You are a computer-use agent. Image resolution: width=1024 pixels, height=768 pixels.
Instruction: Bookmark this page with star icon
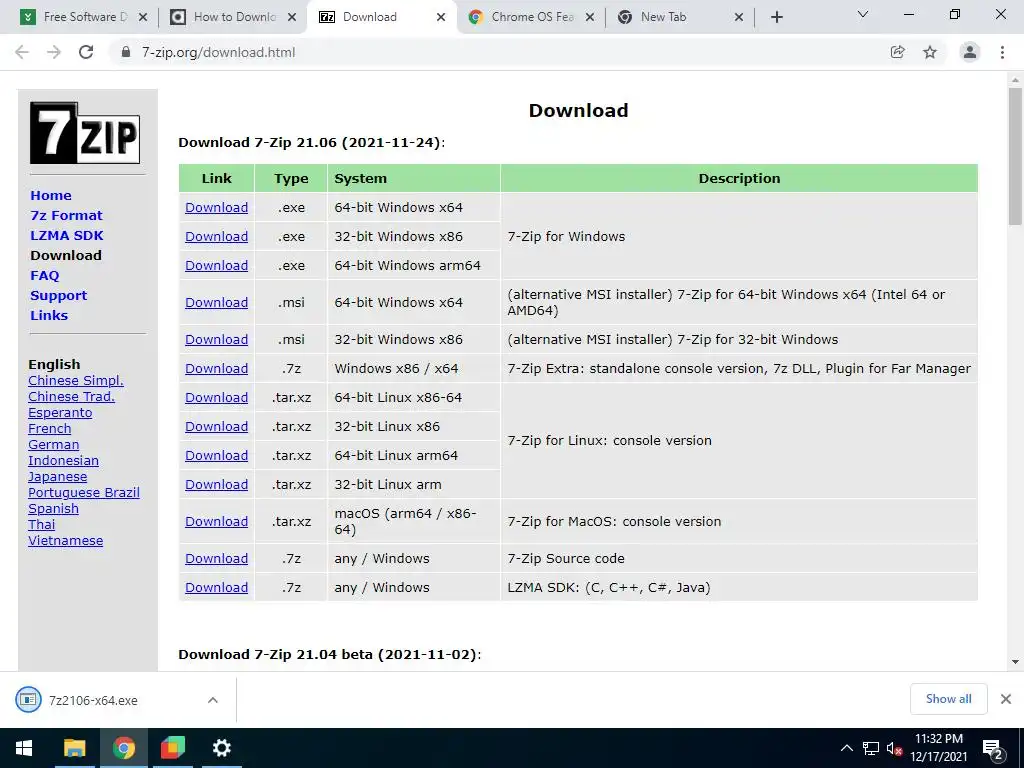pyautogui.click(x=930, y=52)
